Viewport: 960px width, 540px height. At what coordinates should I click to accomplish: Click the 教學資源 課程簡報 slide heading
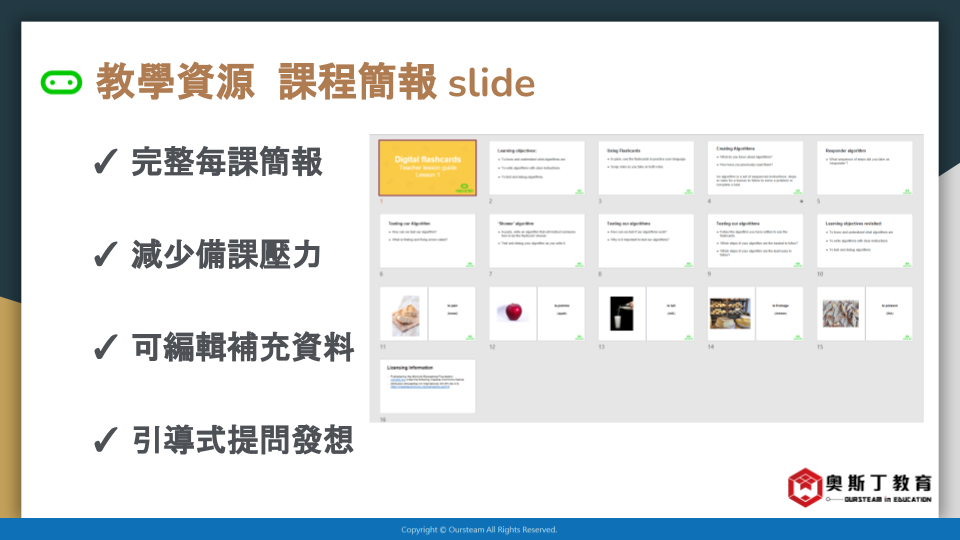point(315,83)
